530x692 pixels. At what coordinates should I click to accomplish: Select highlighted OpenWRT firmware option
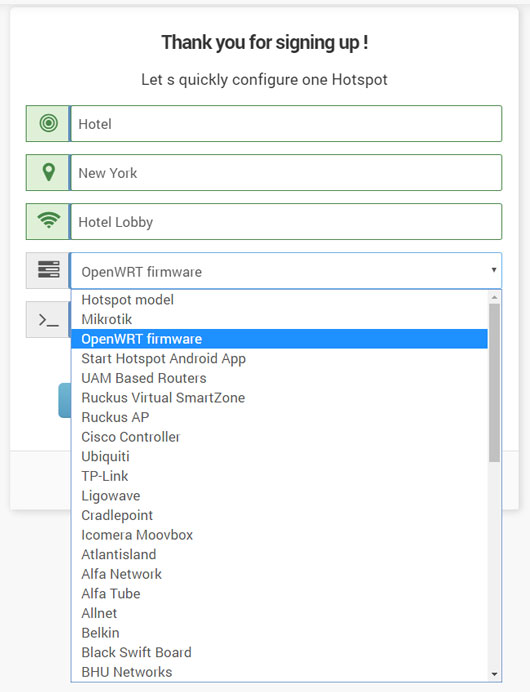click(x=279, y=339)
